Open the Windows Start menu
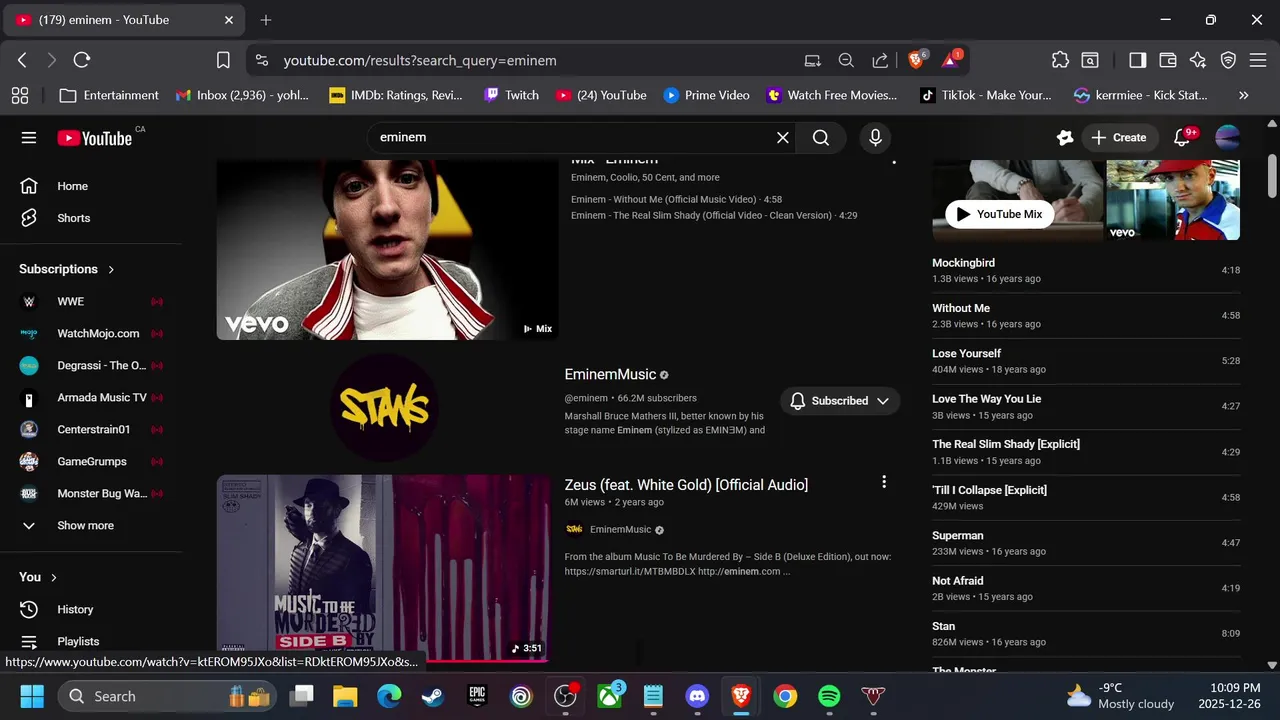The width and height of the screenshot is (1280, 720). (x=32, y=696)
